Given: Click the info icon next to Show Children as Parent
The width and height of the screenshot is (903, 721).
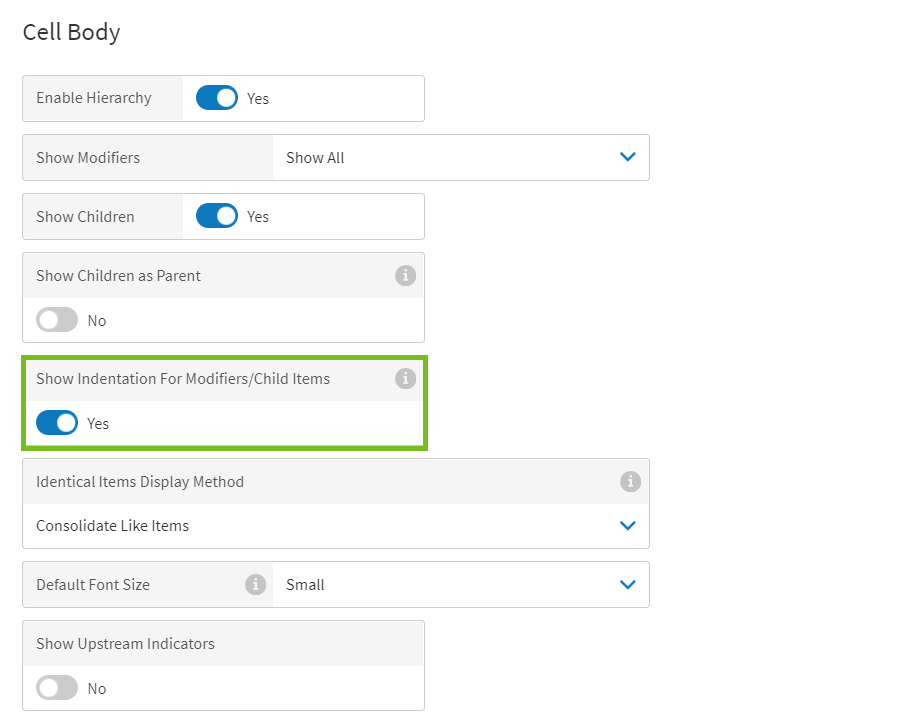Looking at the screenshot, I should [405, 275].
